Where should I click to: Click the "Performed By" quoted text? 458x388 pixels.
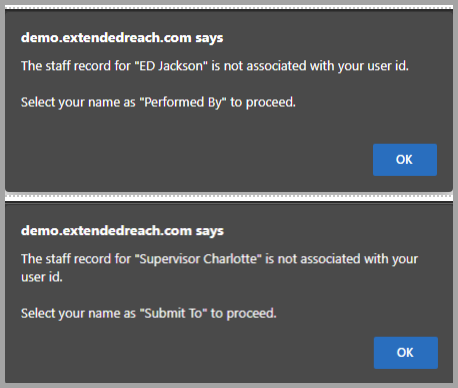(x=183, y=102)
